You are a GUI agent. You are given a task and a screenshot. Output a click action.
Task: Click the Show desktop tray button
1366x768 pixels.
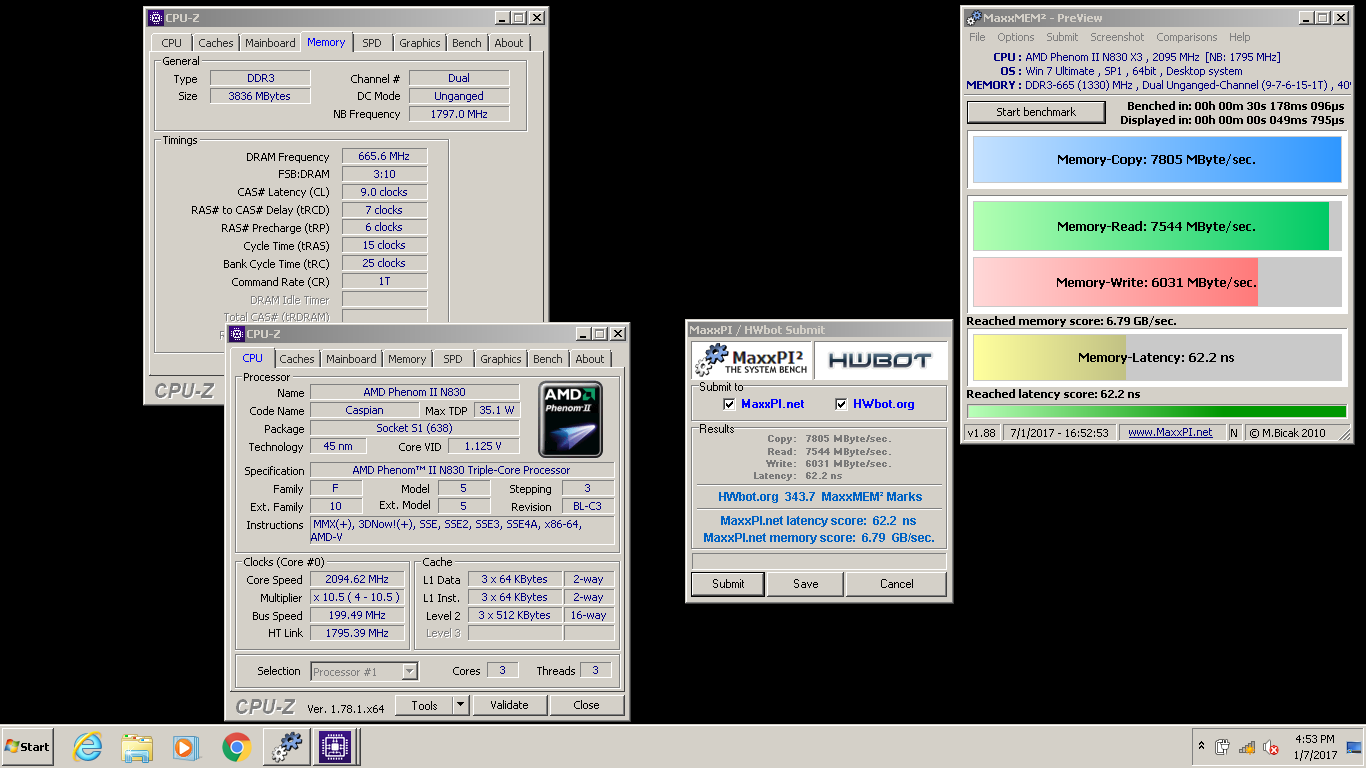point(1354,747)
